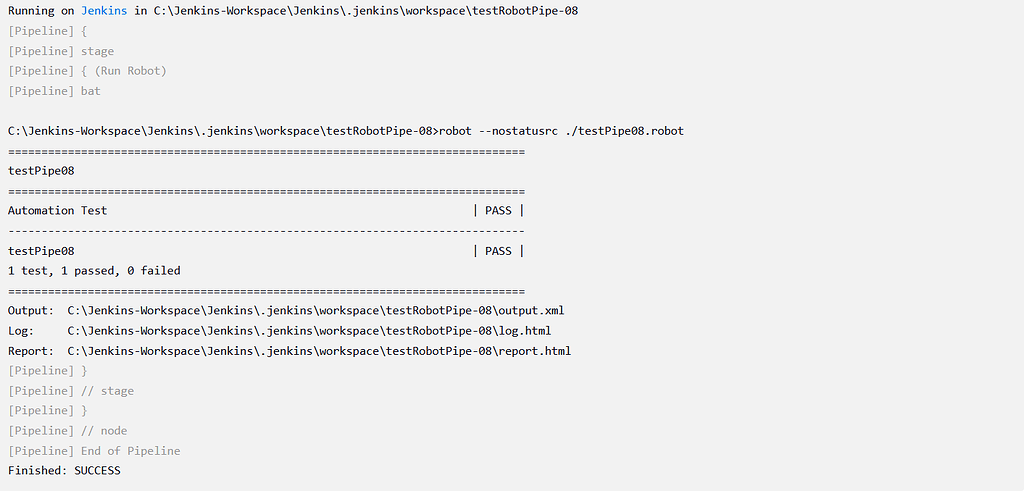Image resolution: width=1024 pixels, height=491 pixels.
Task: Click the first "[Pipeline] {" opening line
Action: coord(47,31)
